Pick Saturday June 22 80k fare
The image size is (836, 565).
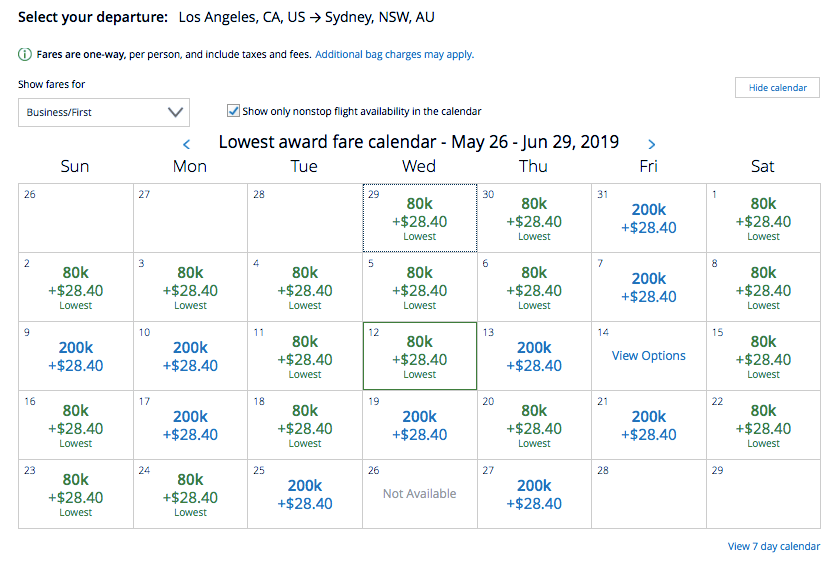coord(763,424)
